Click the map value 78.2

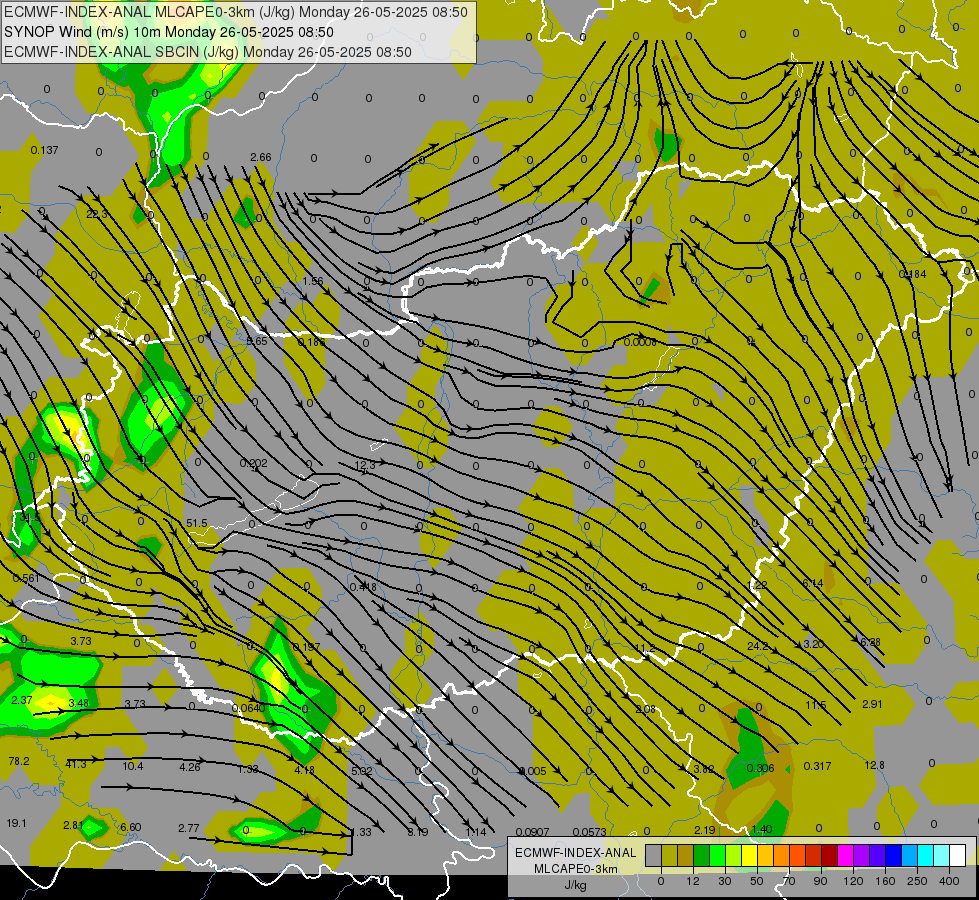19,761
